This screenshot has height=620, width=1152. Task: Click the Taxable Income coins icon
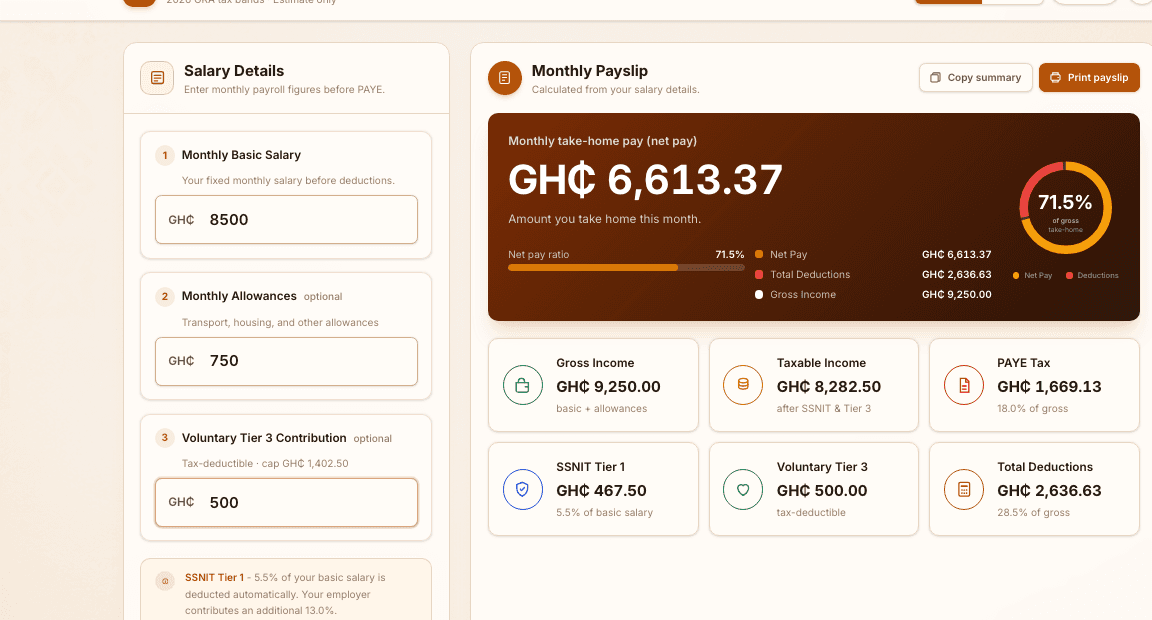743,385
